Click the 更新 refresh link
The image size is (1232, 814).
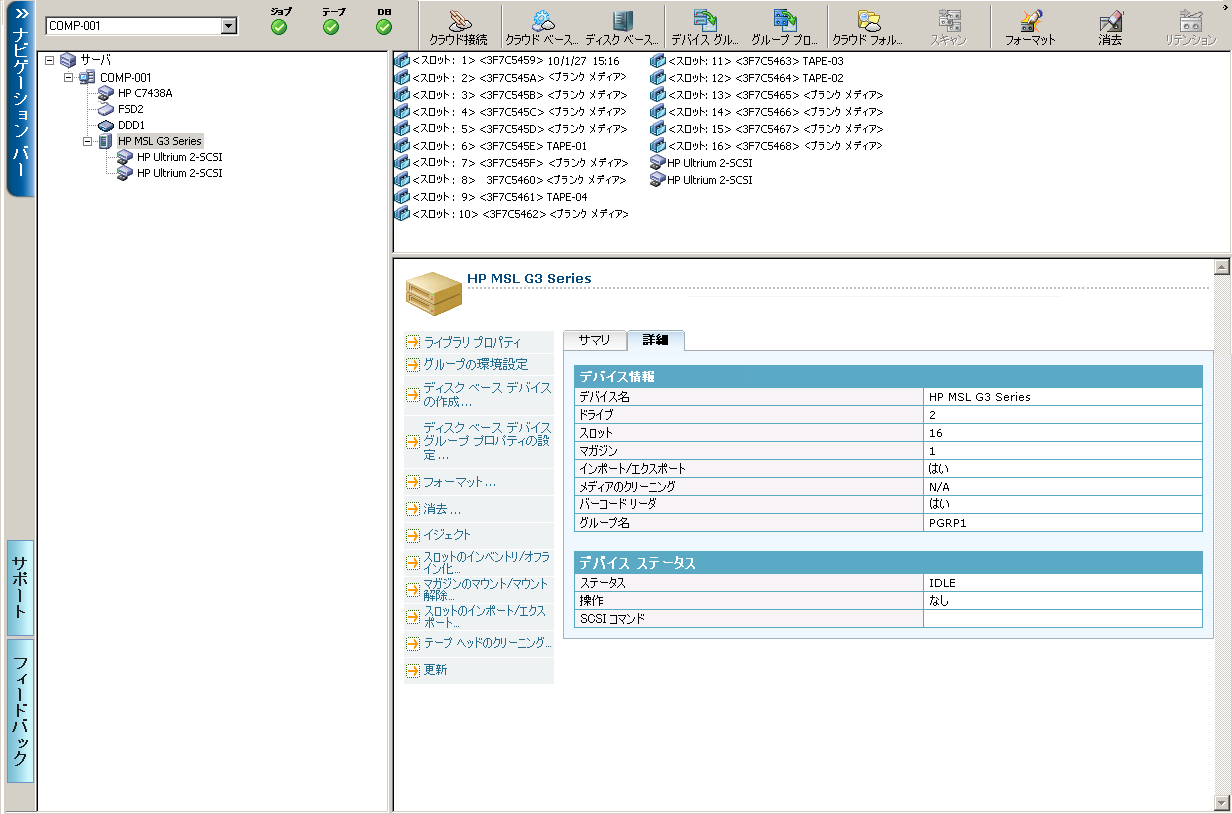click(x=435, y=670)
